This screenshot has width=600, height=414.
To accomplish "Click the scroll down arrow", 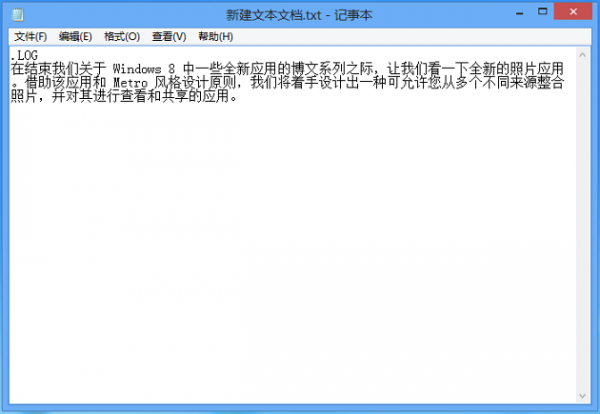I will point(582,396).
